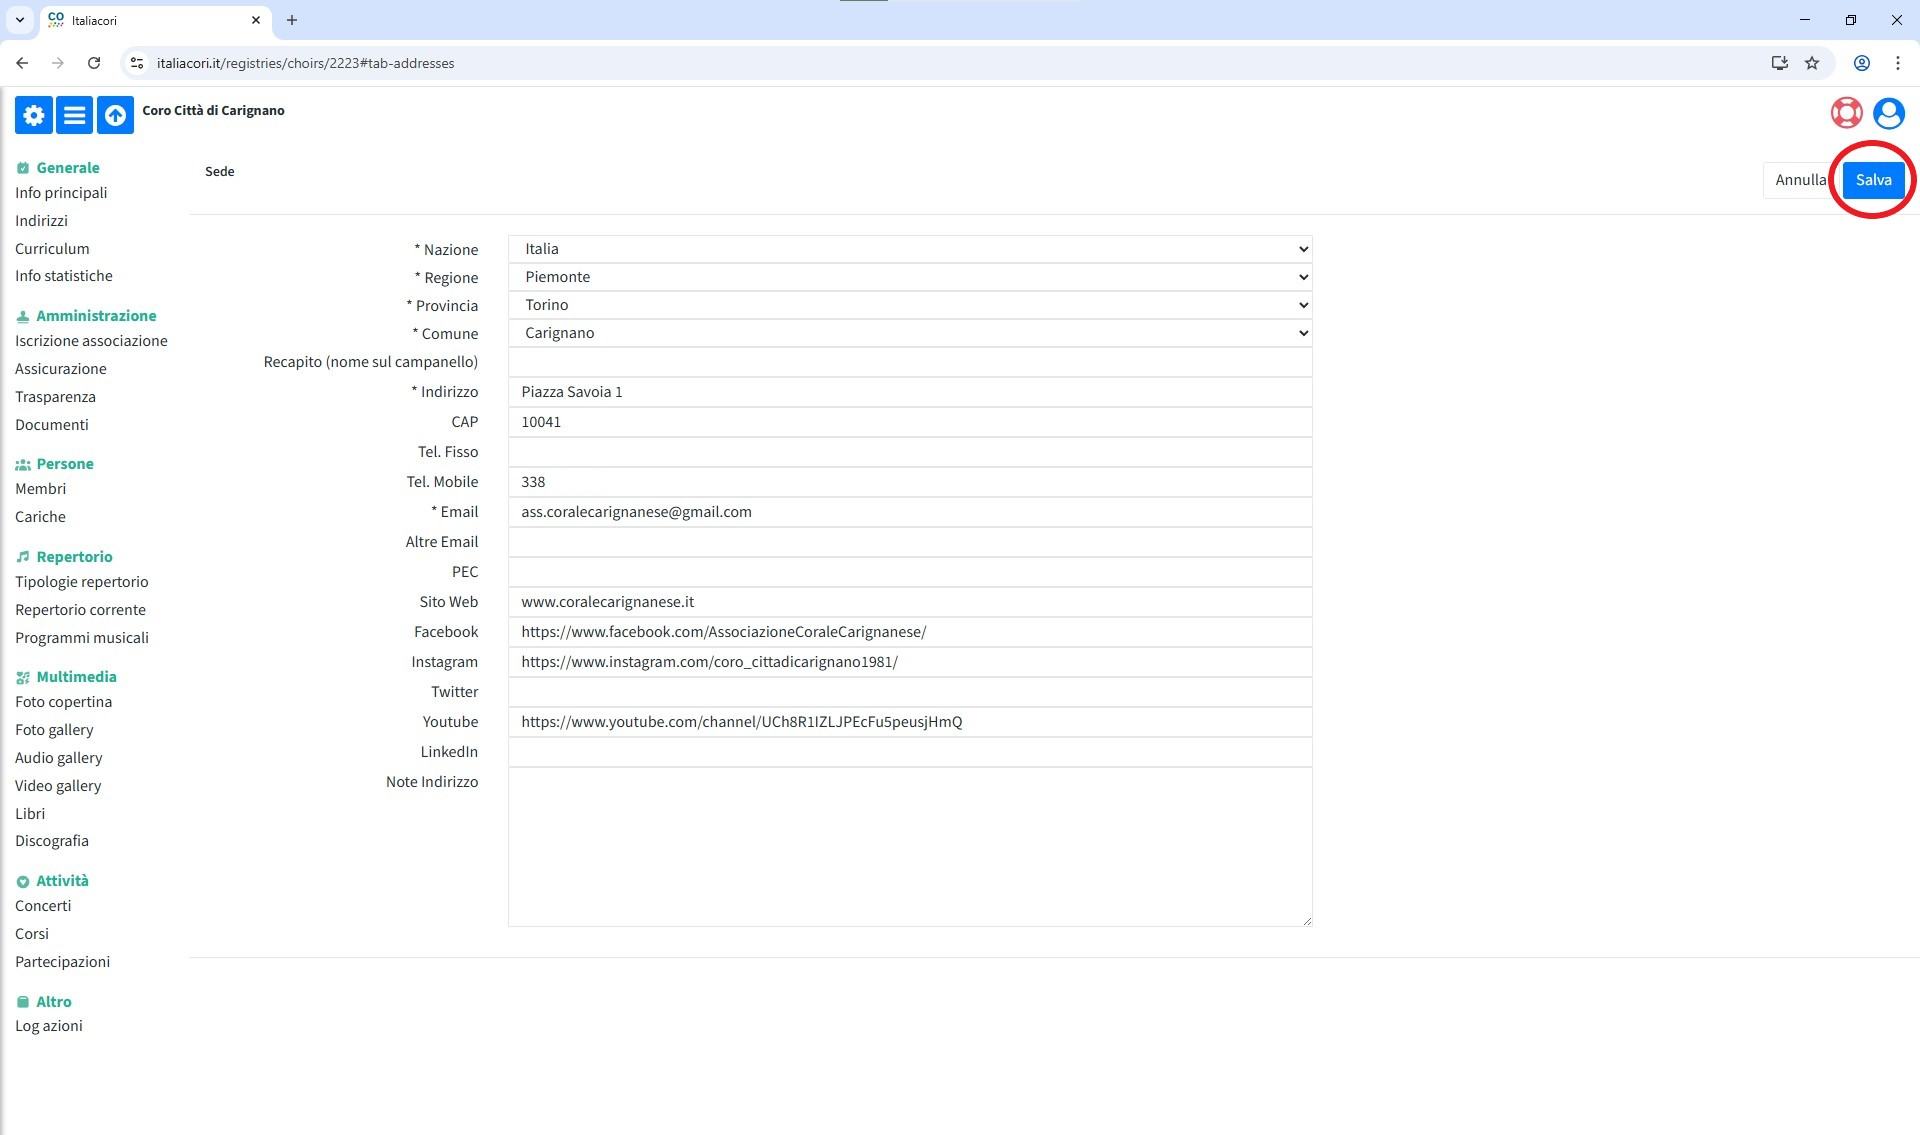Open the Chrome three-dot menu

(1897, 63)
